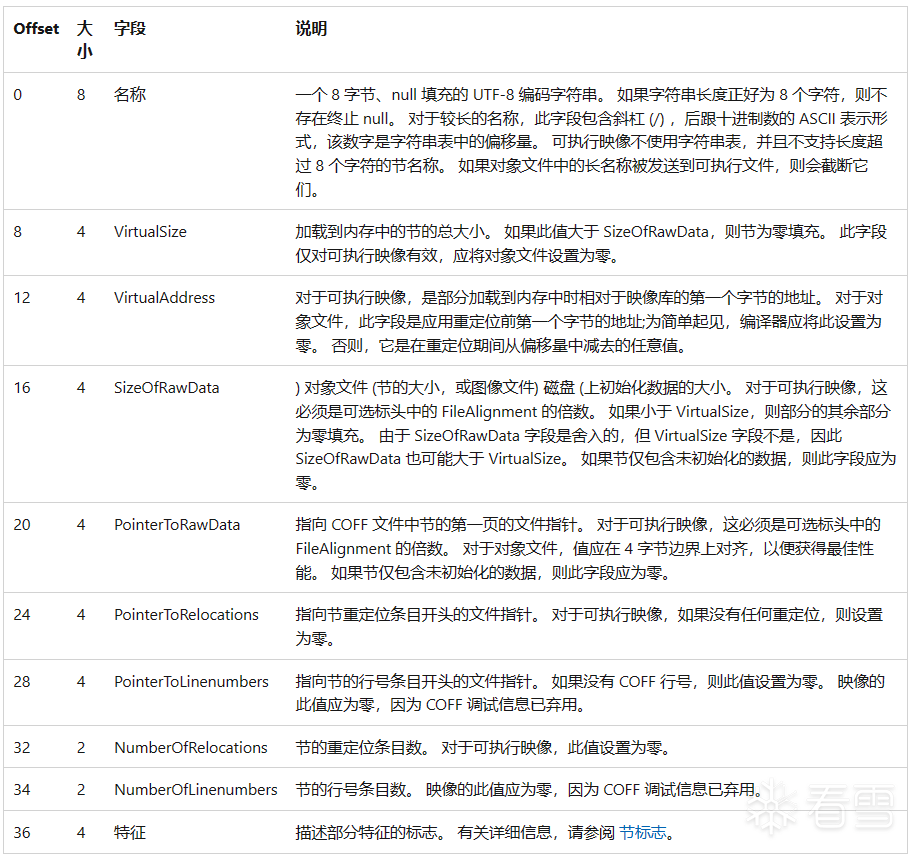Screen dimensions: 916x859
Task: Select the VirtualSize field cell
Action: [150, 232]
